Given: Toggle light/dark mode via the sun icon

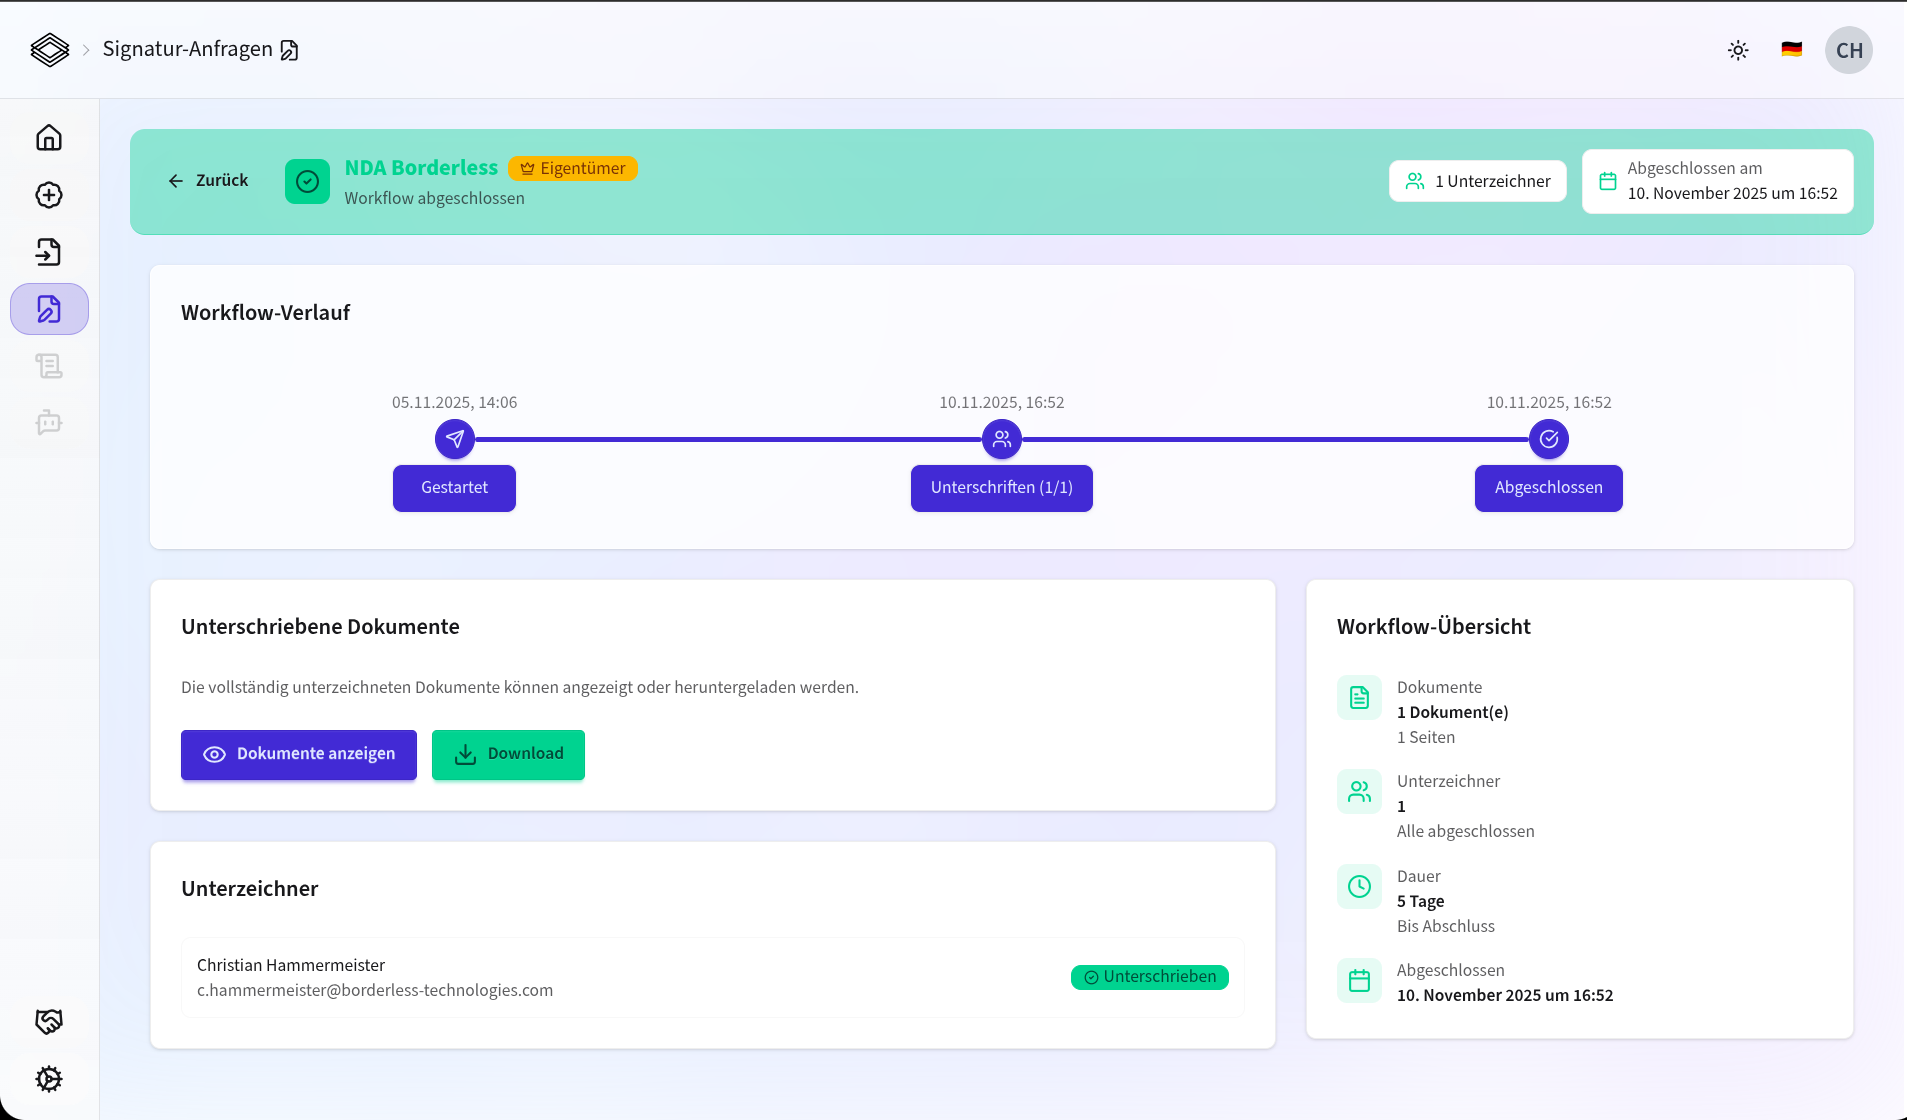Looking at the screenshot, I should [1738, 49].
